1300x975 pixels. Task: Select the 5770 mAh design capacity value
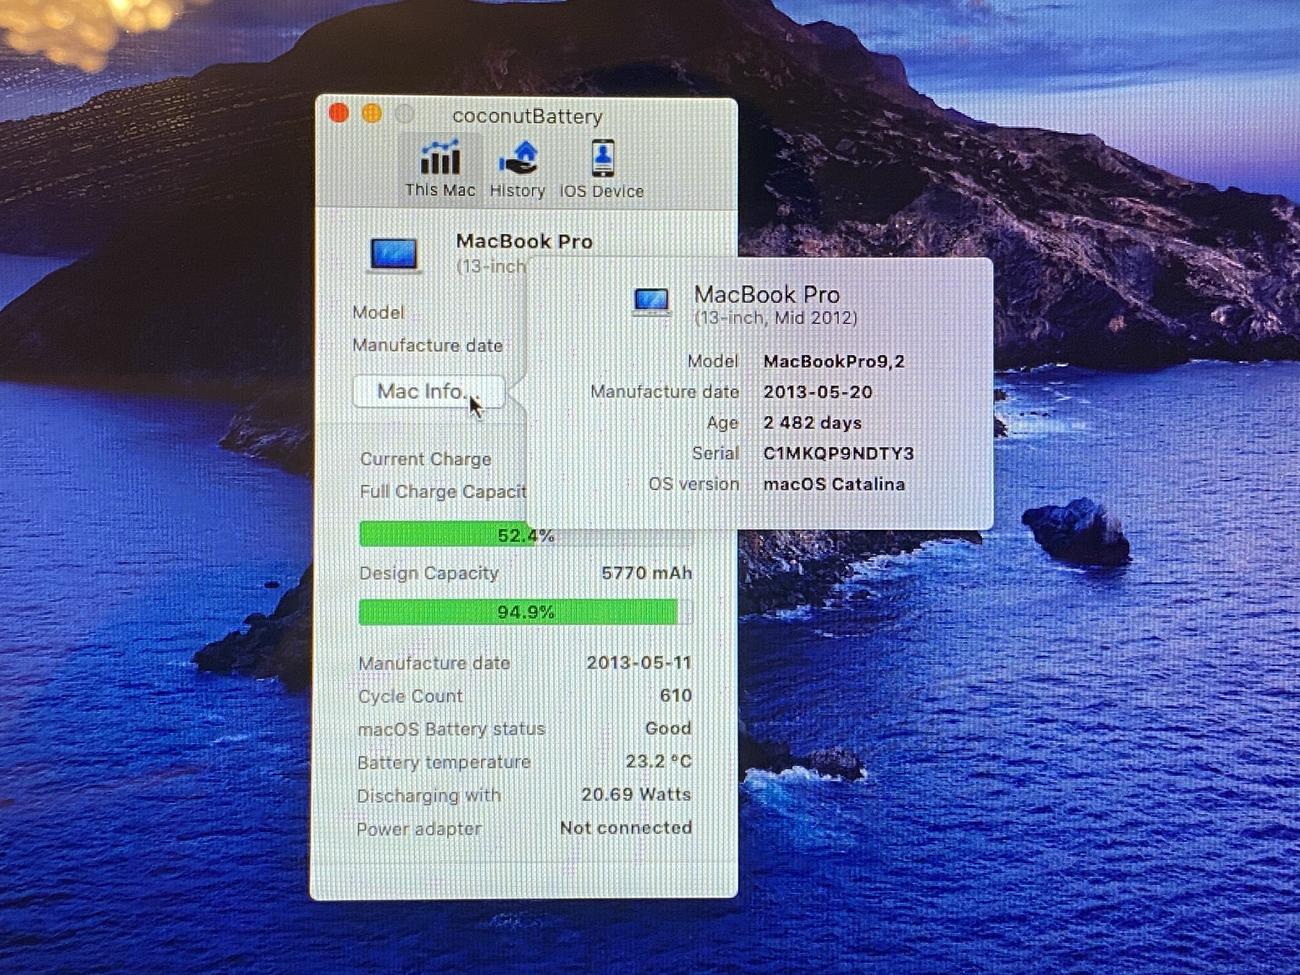[646, 573]
